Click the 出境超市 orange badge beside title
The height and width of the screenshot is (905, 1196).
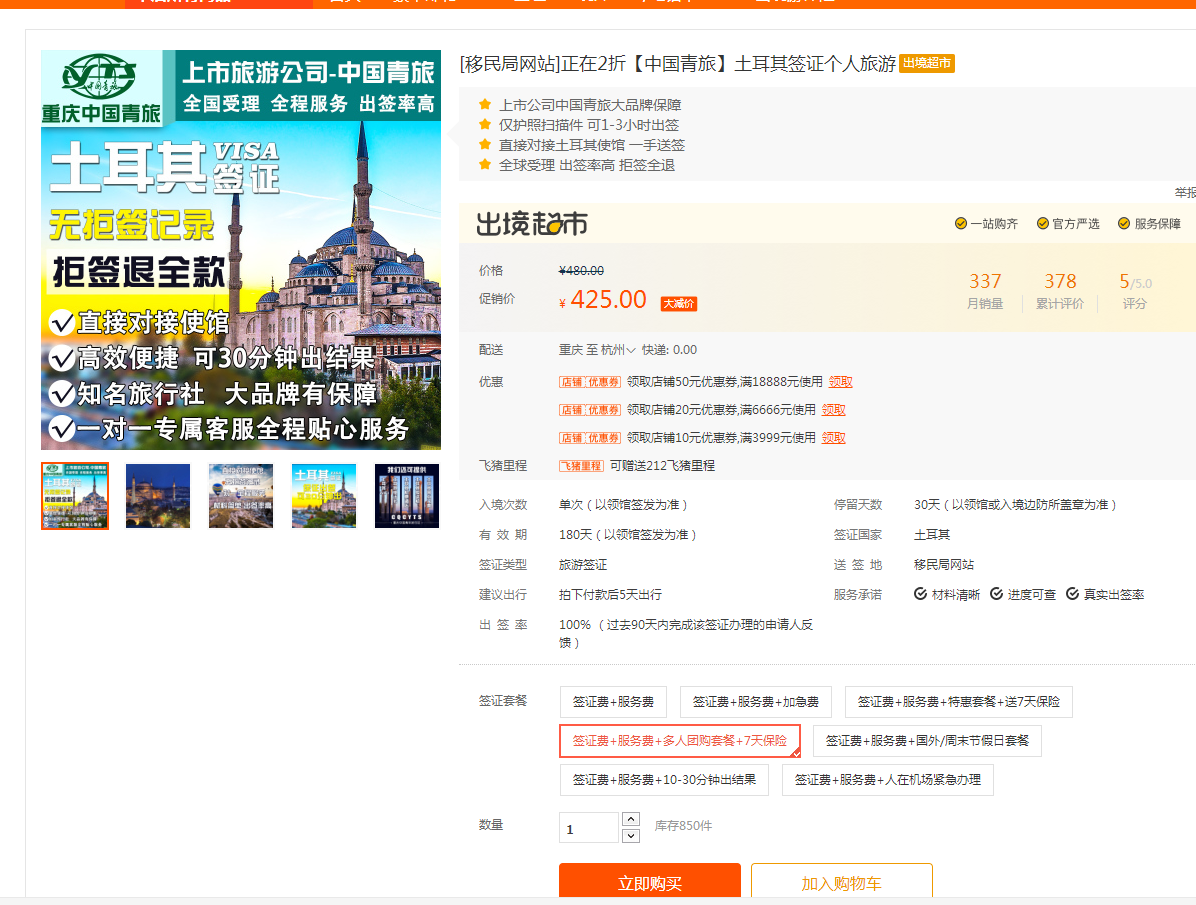[x=926, y=64]
